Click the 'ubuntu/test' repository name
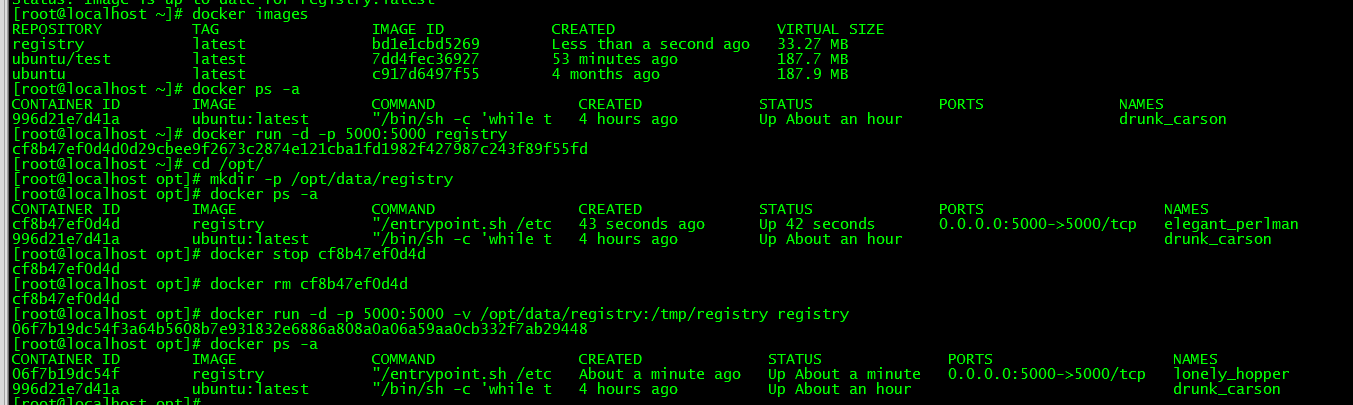1353x405 pixels. [x=61, y=59]
